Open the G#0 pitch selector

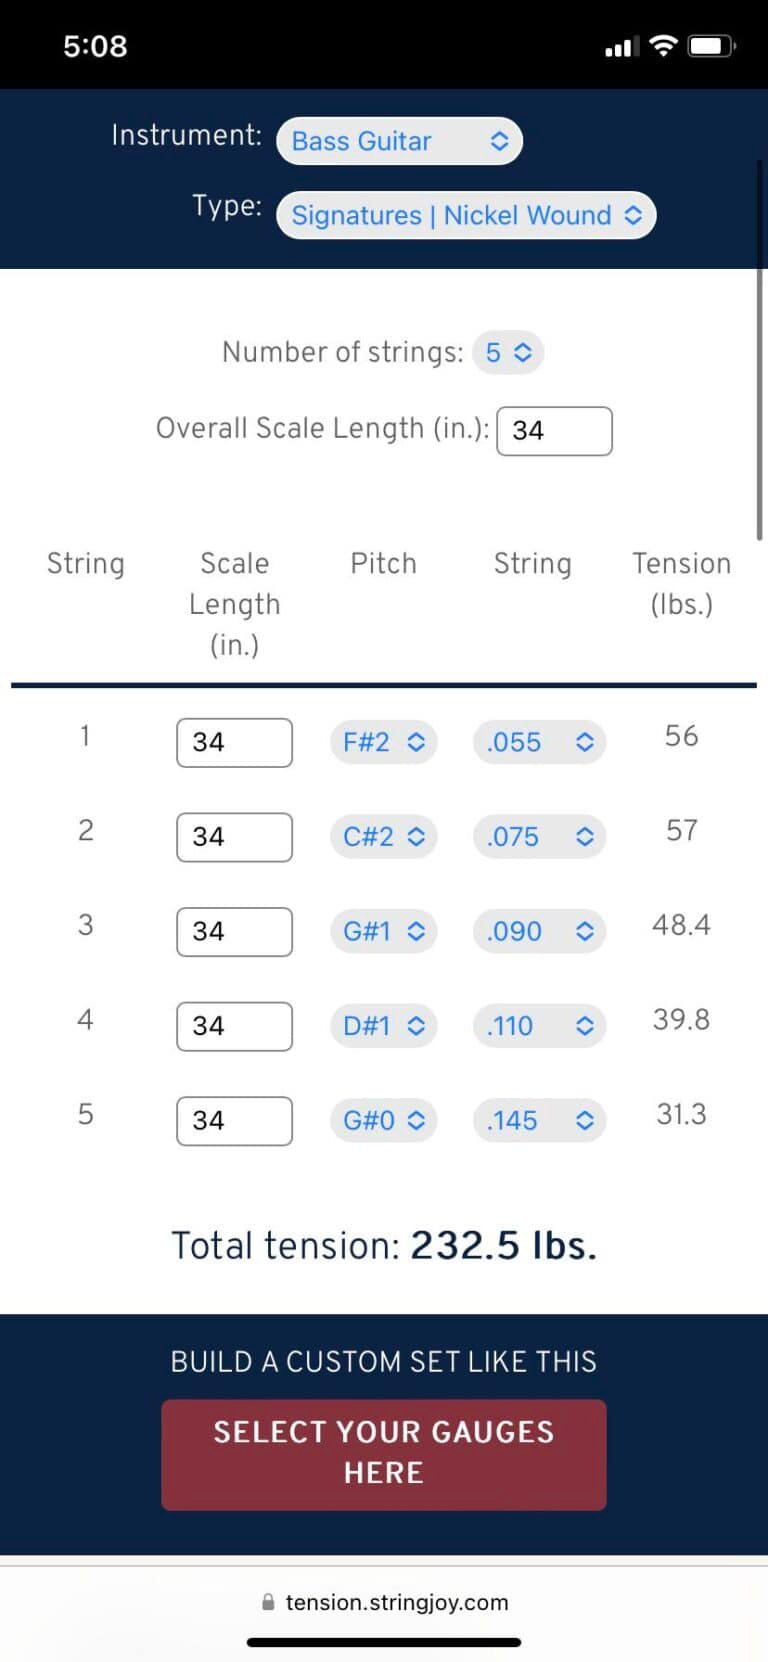[x=384, y=1120]
